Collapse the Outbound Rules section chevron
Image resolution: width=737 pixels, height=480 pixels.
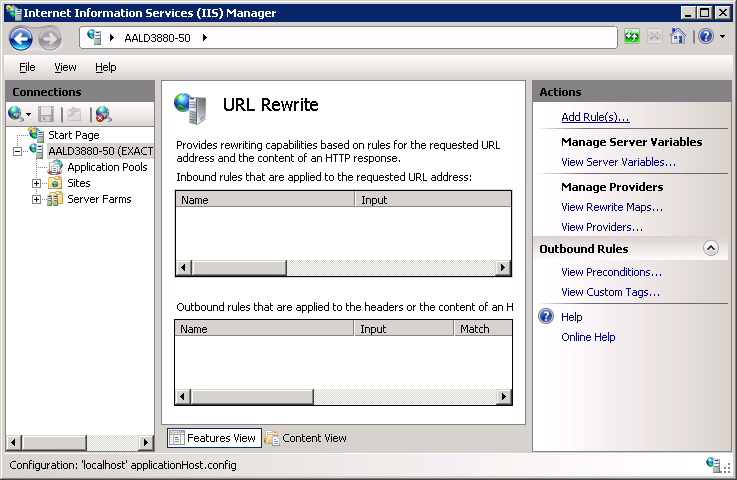coord(711,248)
